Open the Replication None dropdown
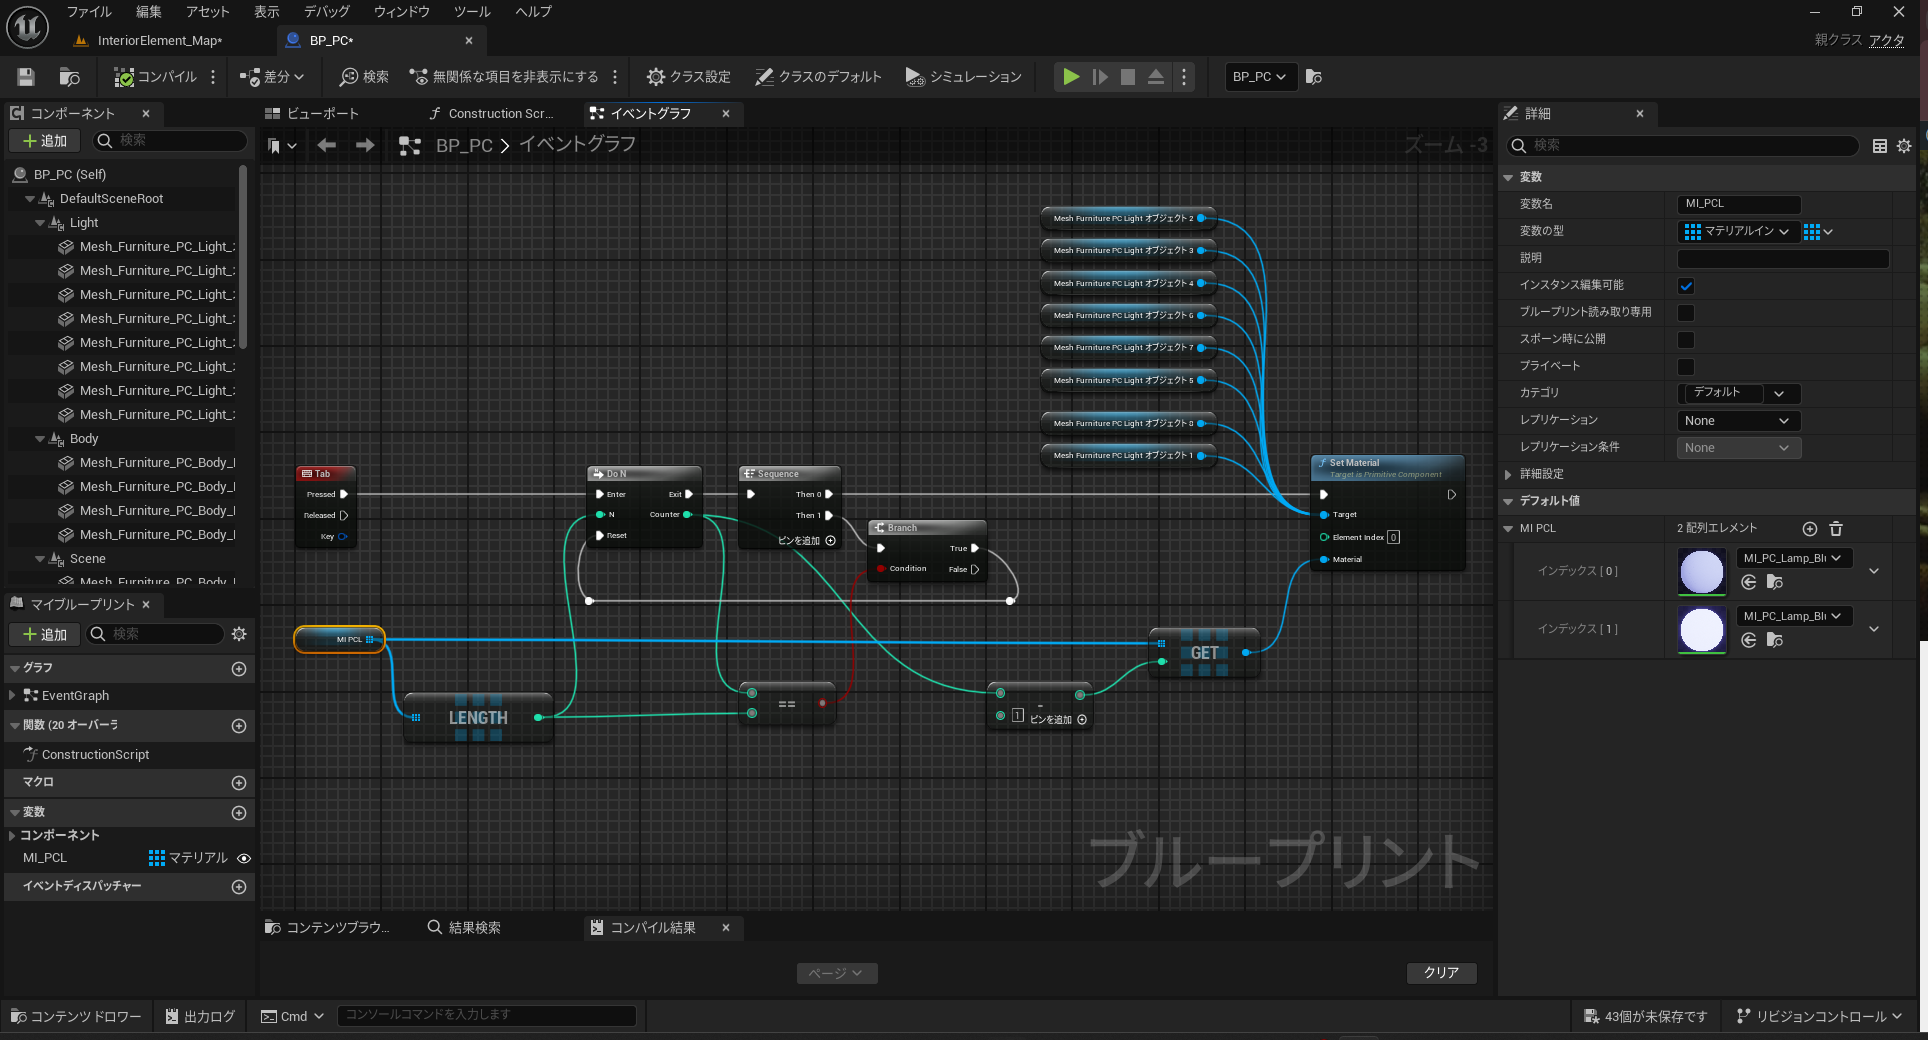 click(x=1738, y=421)
